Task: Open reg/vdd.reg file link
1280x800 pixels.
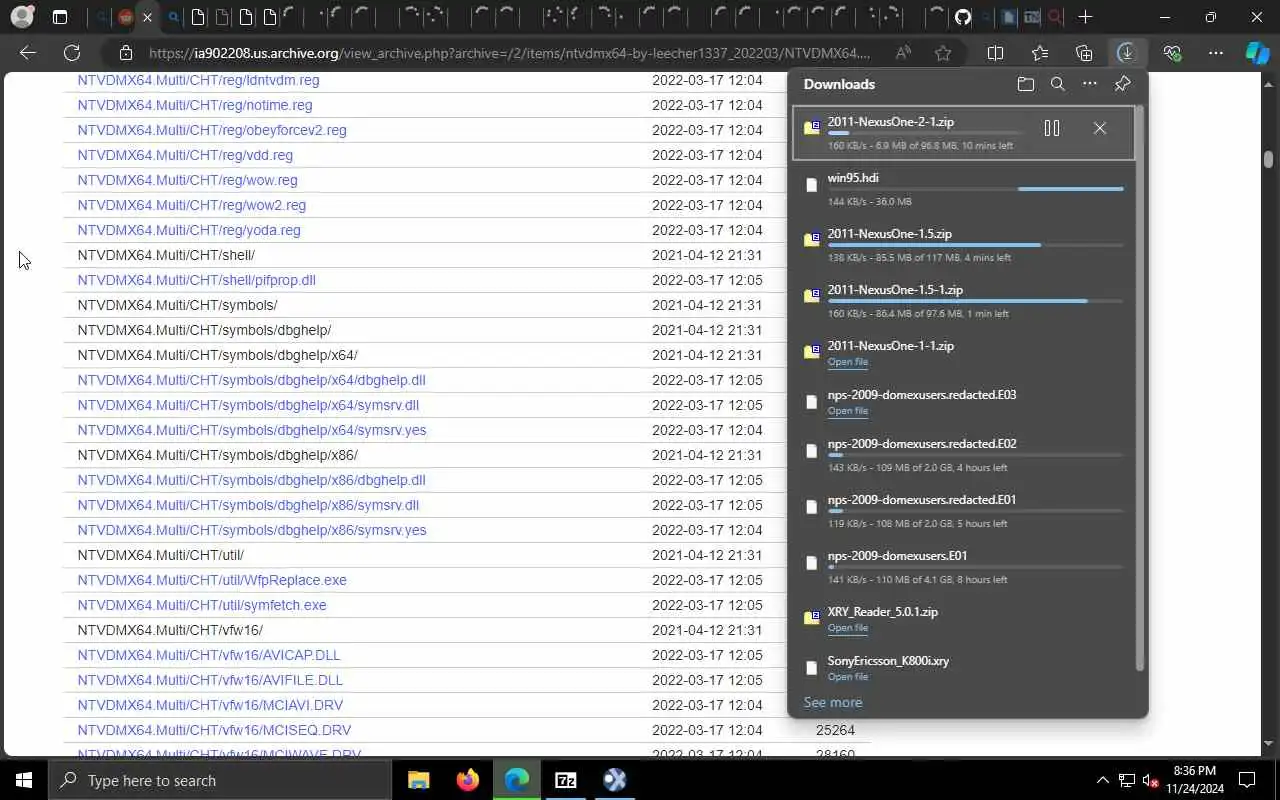Action: [x=185, y=155]
